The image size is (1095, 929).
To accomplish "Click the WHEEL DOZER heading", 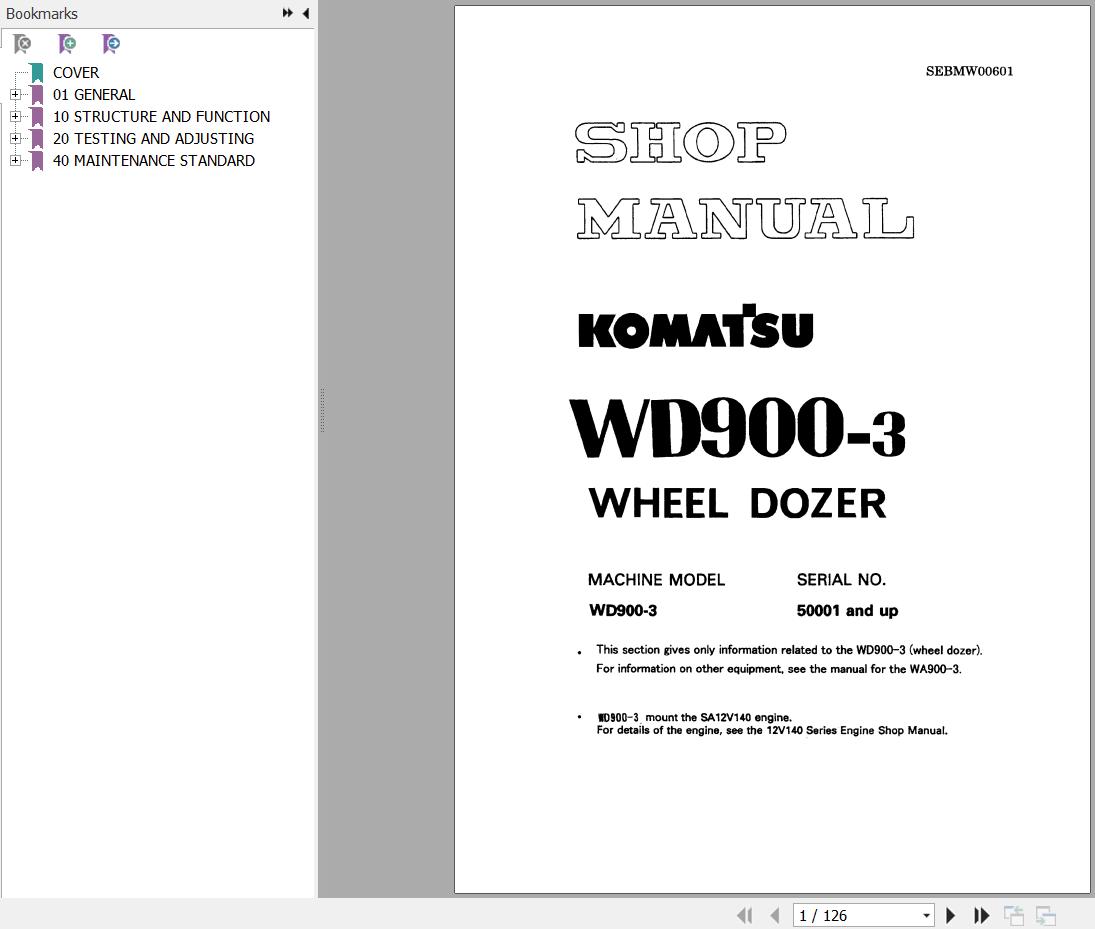I will [737, 504].
